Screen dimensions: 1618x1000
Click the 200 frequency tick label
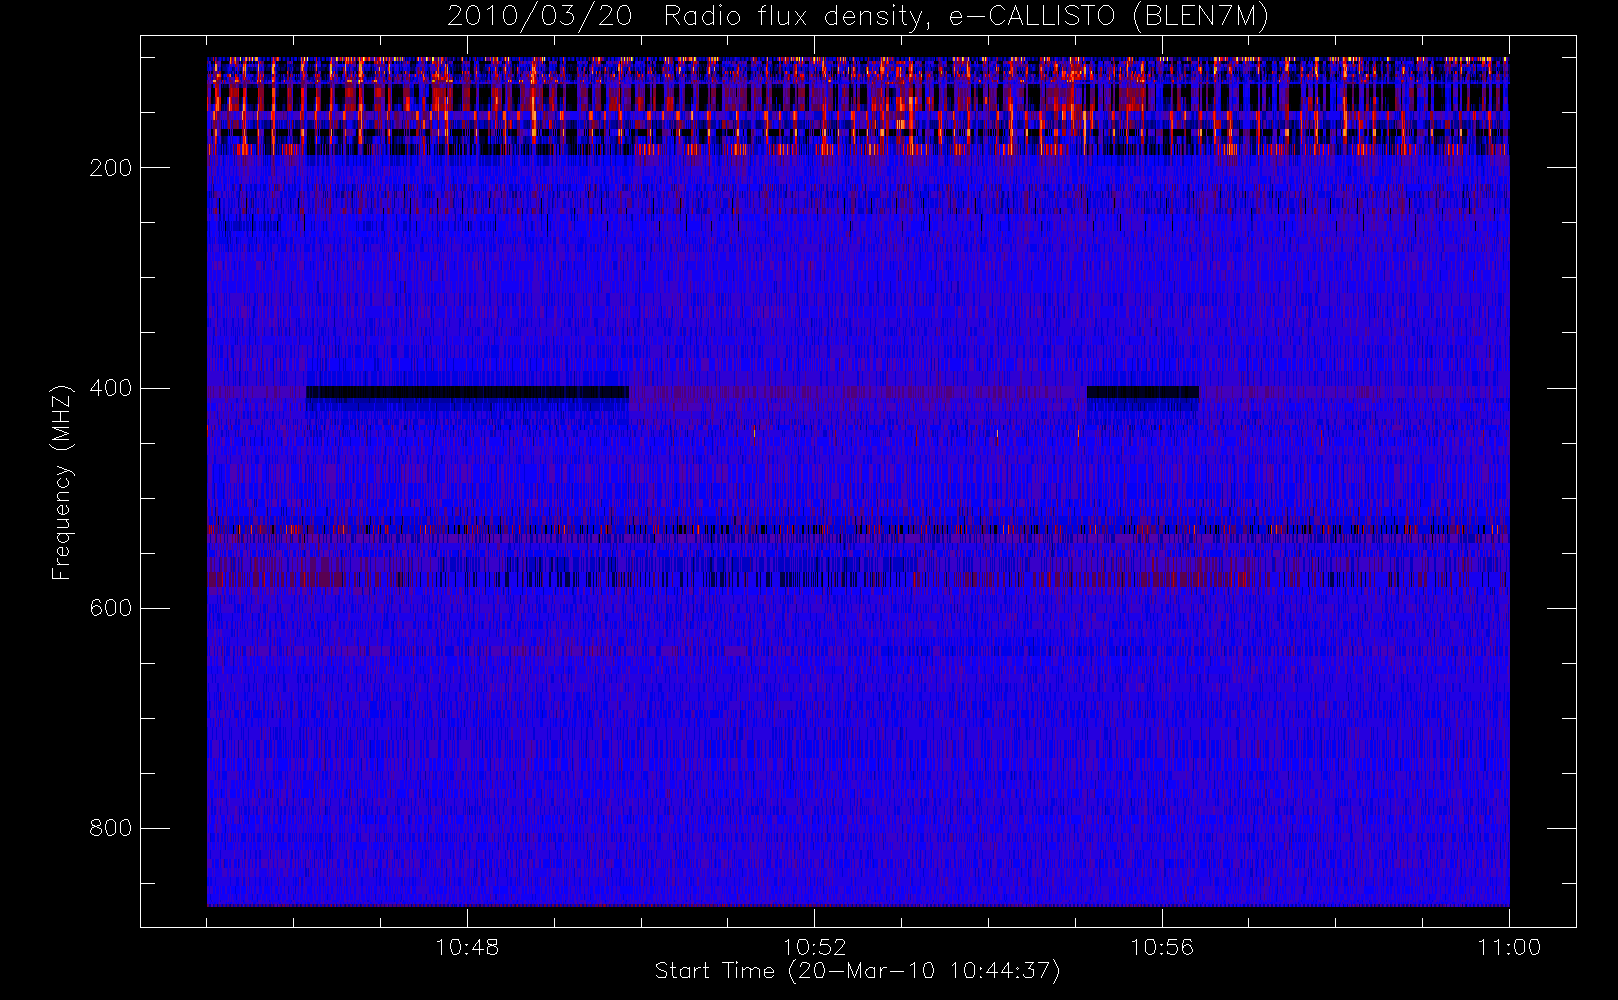[x=111, y=168]
